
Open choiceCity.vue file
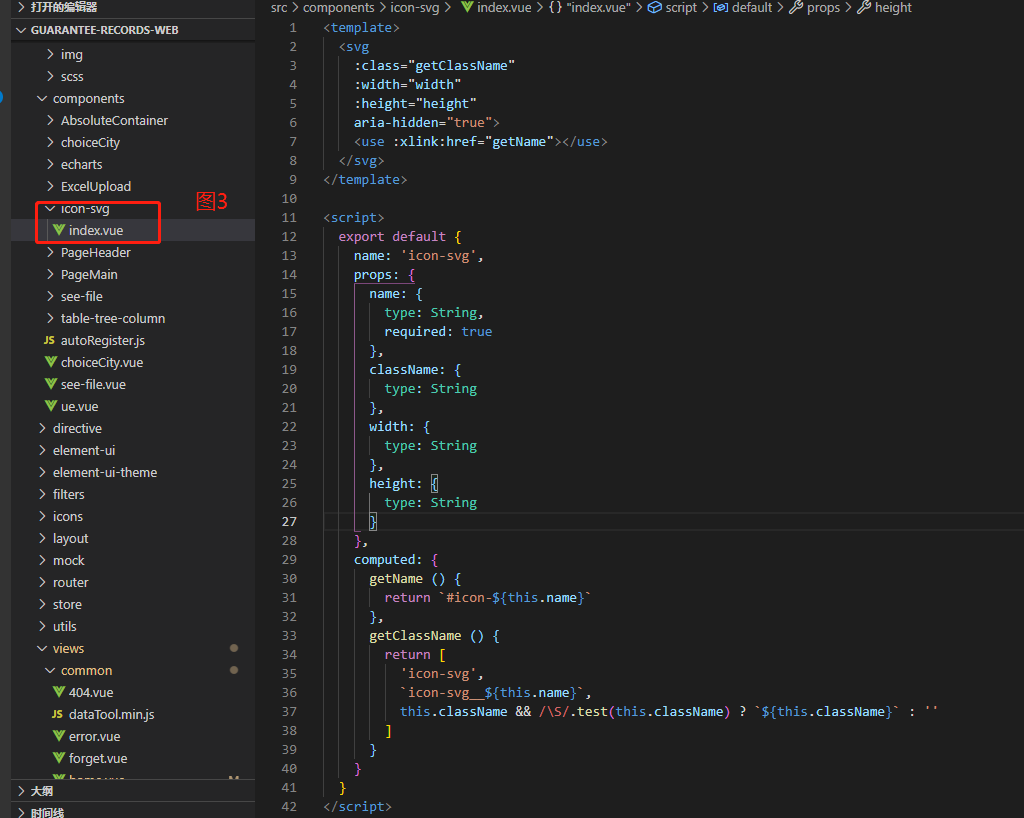tap(102, 362)
